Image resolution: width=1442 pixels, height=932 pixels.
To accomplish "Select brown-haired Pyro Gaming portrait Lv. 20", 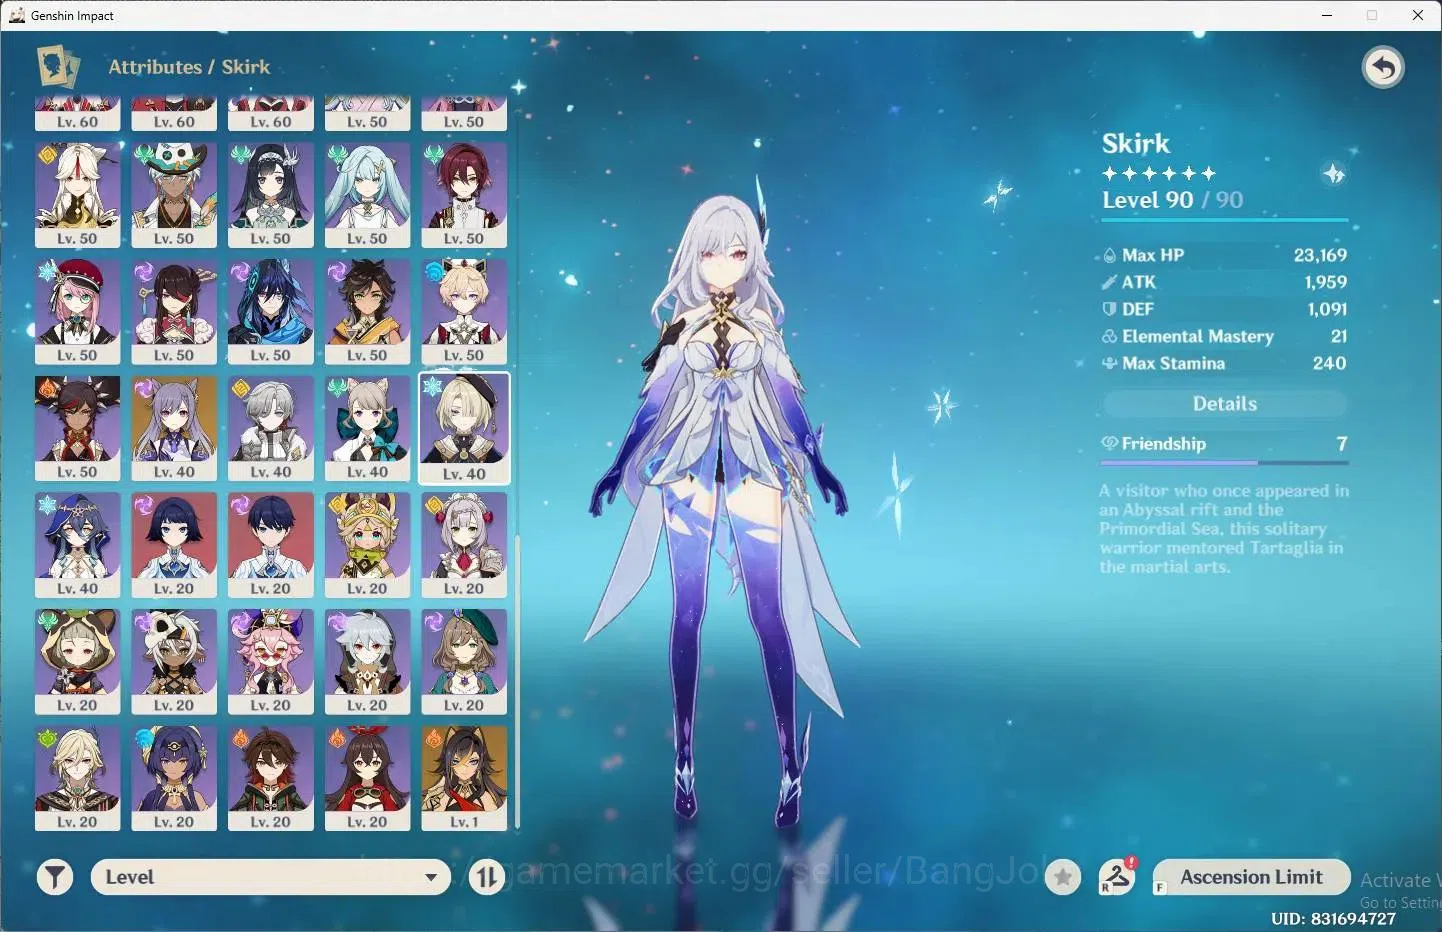I will click(x=270, y=779).
